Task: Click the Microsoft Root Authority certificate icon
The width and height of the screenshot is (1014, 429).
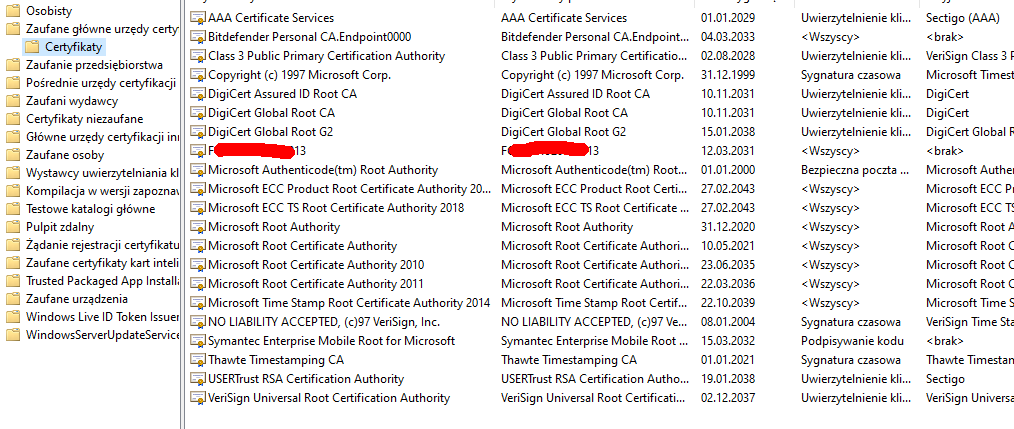Action: point(197,227)
